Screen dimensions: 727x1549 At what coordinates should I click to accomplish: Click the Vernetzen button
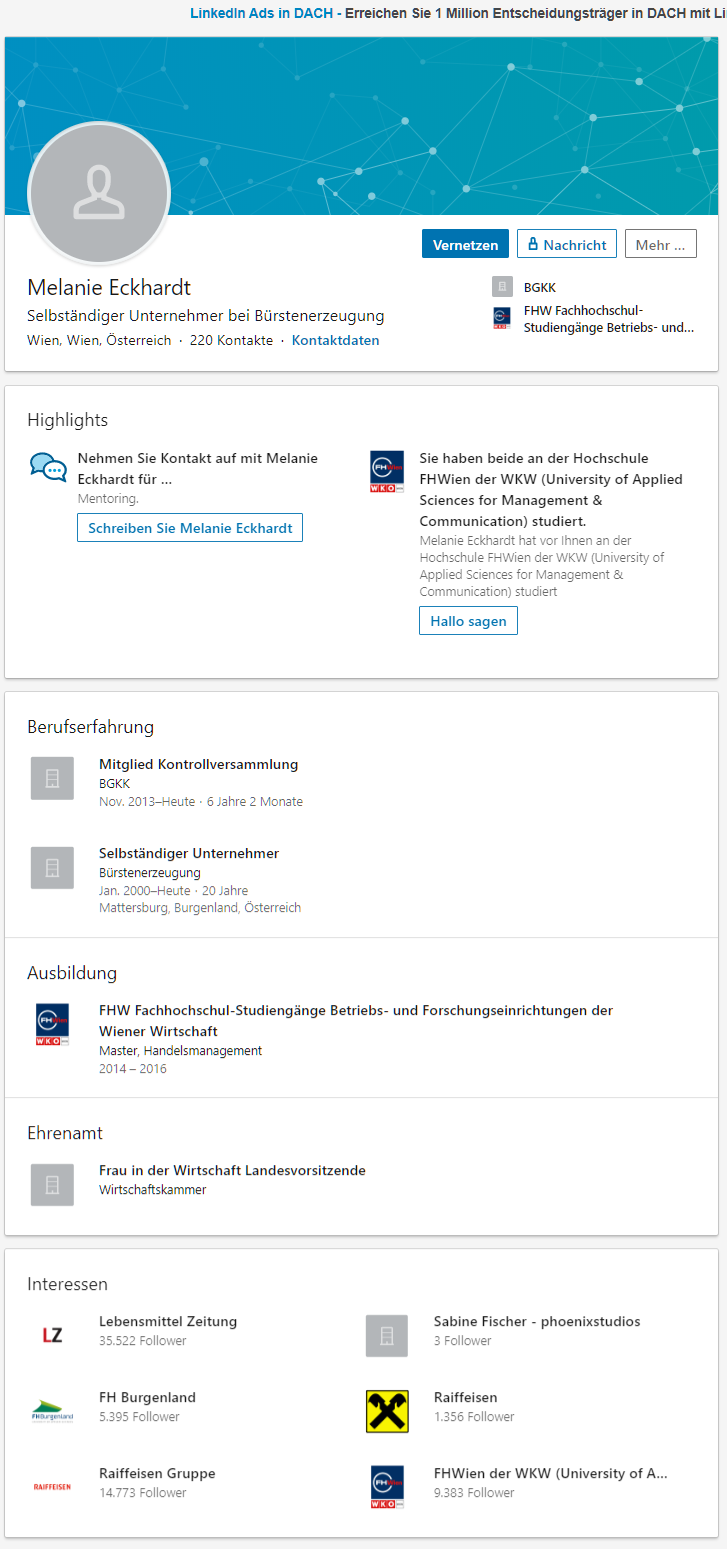[x=465, y=244]
